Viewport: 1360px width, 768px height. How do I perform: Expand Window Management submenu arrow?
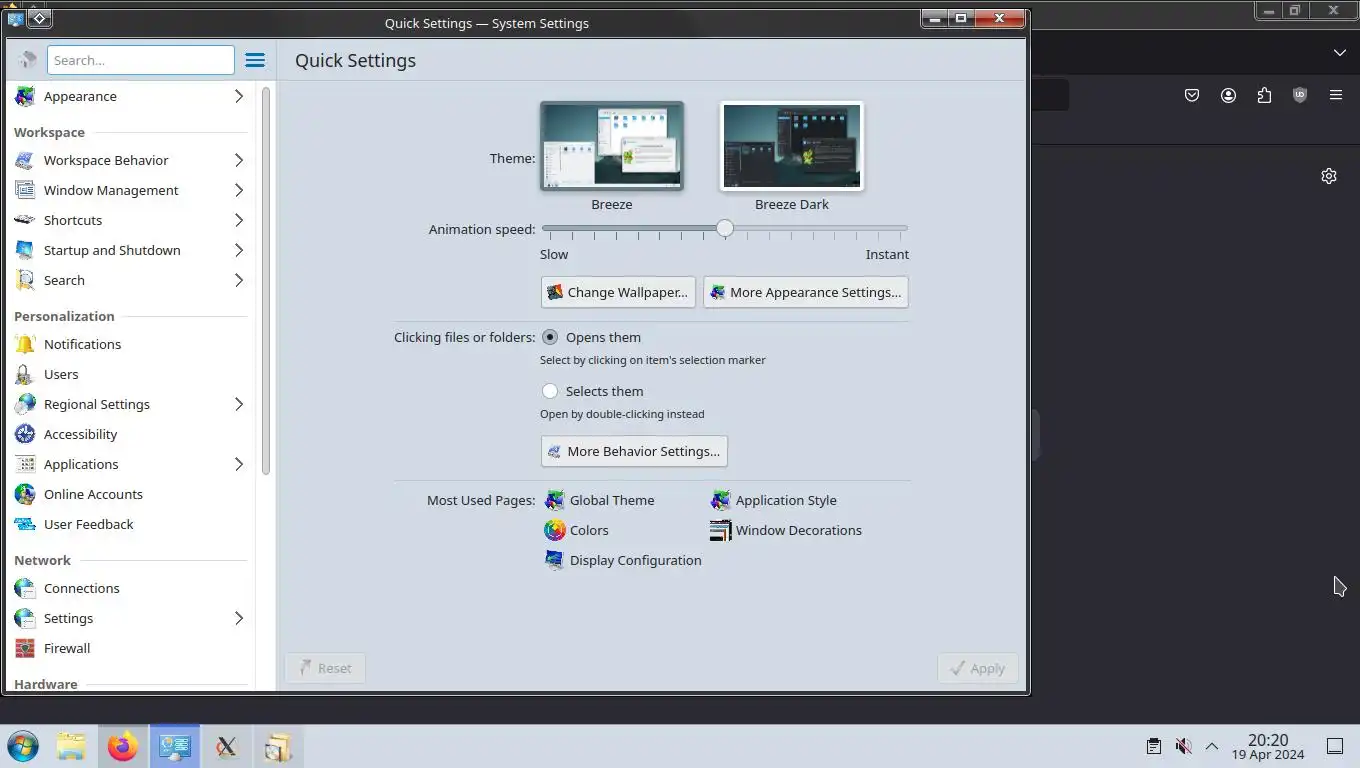tap(239, 190)
